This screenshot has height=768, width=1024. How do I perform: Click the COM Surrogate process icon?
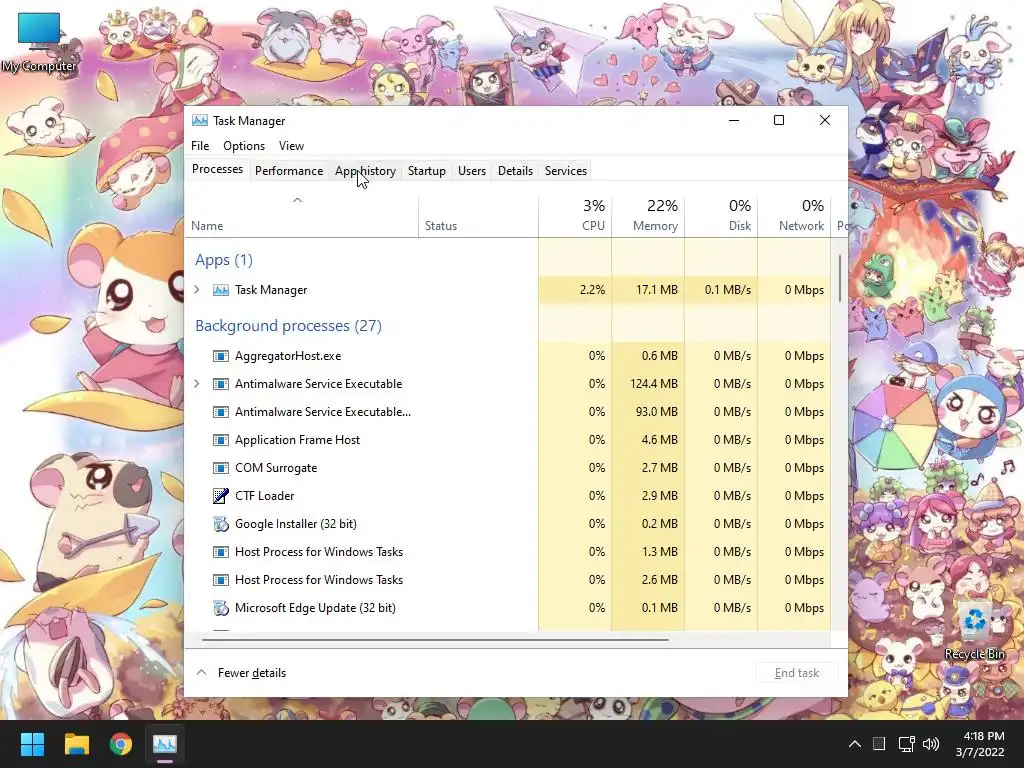pos(221,468)
